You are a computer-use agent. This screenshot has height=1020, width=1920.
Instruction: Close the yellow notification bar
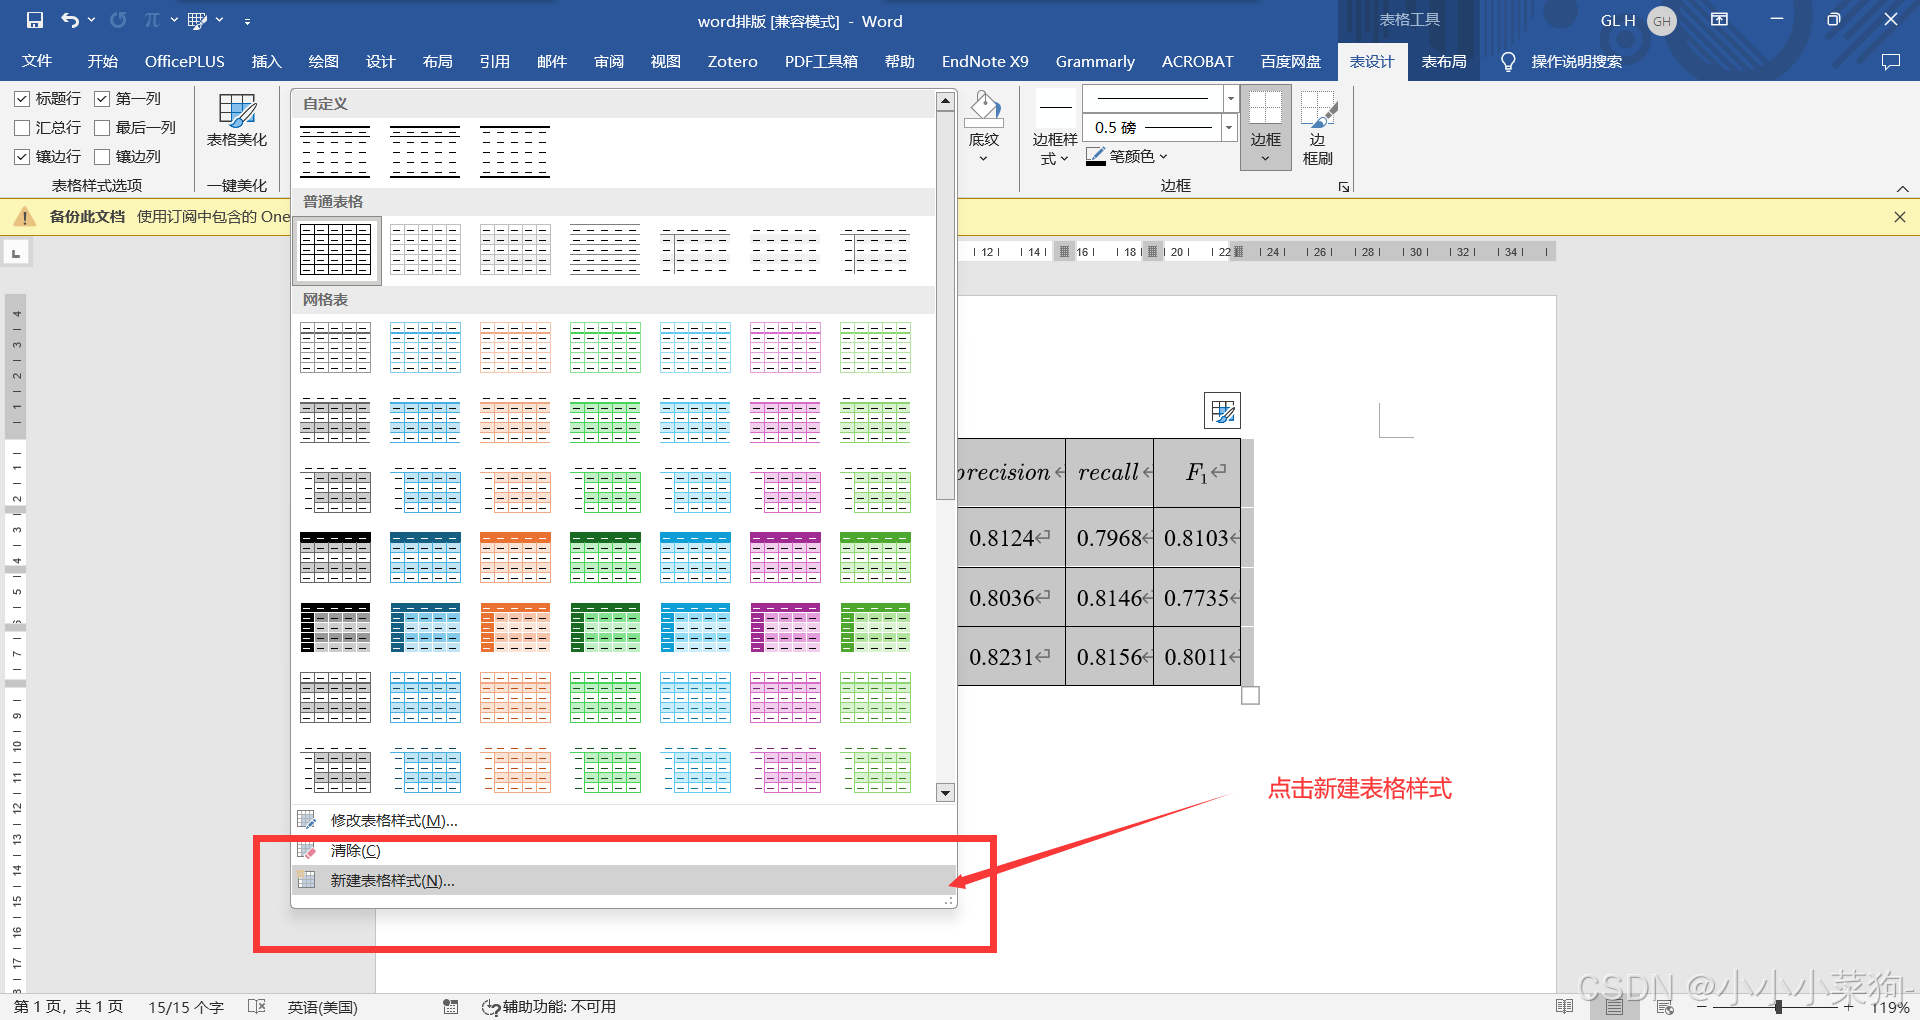pyautogui.click(x=1899, y=217)
